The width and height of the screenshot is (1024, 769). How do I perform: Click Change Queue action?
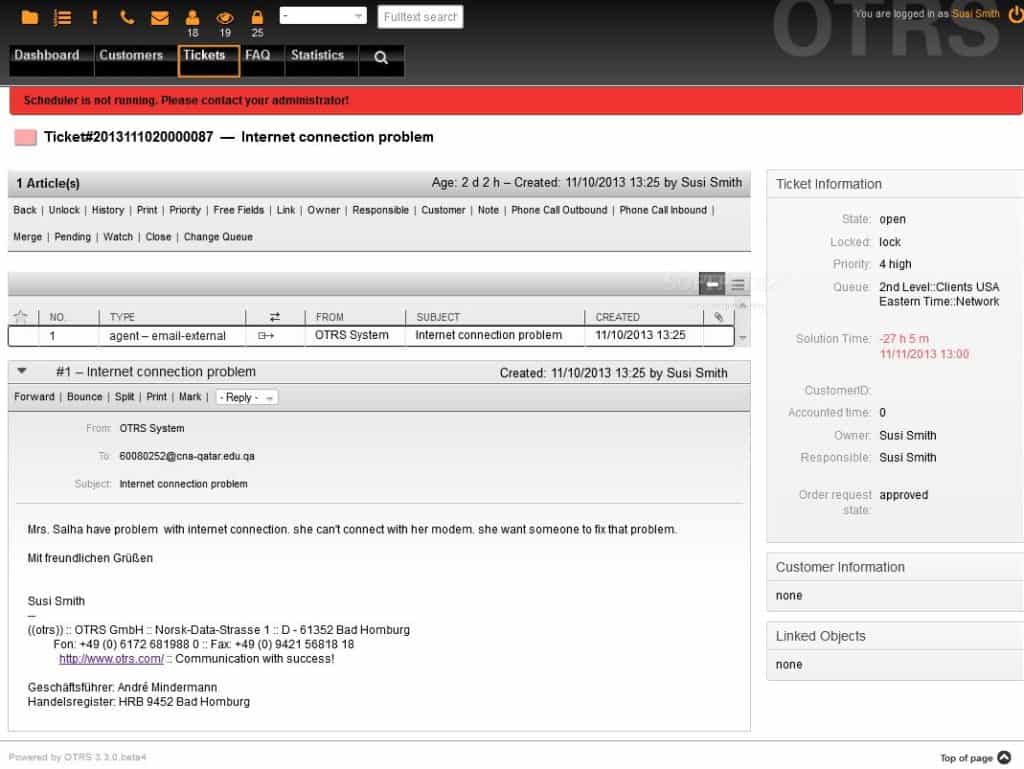[x=218, y=236]
